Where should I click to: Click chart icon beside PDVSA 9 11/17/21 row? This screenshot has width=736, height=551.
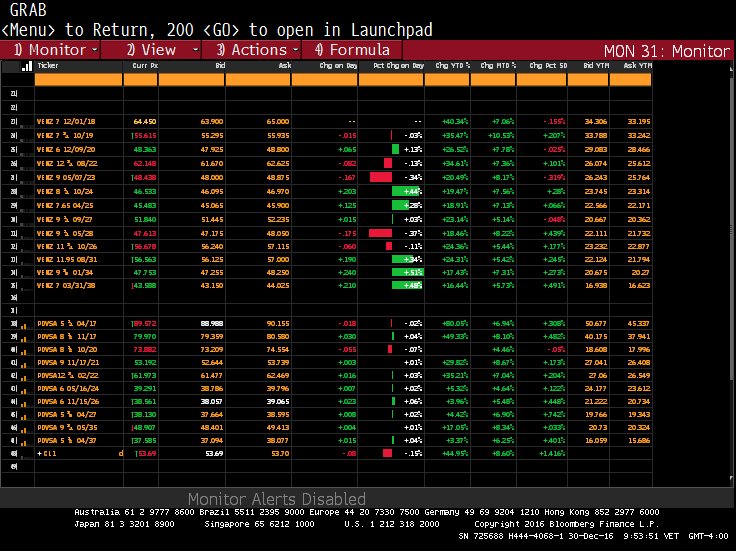(24, 363)
